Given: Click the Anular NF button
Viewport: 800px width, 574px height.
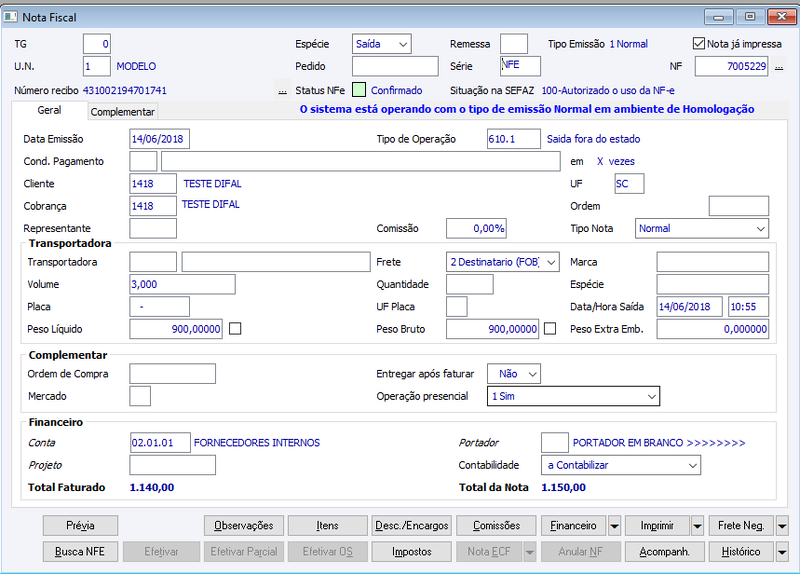Looking at the screenshot, I should point(581,552).
